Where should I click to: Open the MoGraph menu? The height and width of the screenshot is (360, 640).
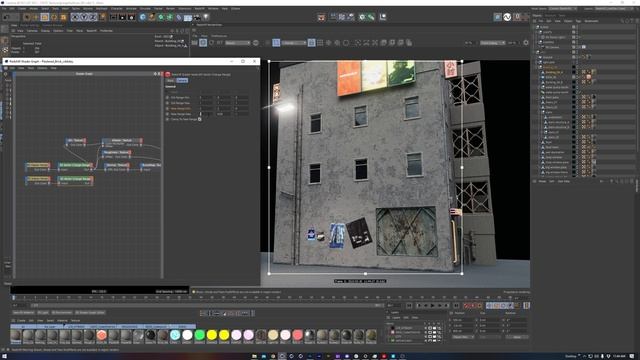click(x=102, y=9)
